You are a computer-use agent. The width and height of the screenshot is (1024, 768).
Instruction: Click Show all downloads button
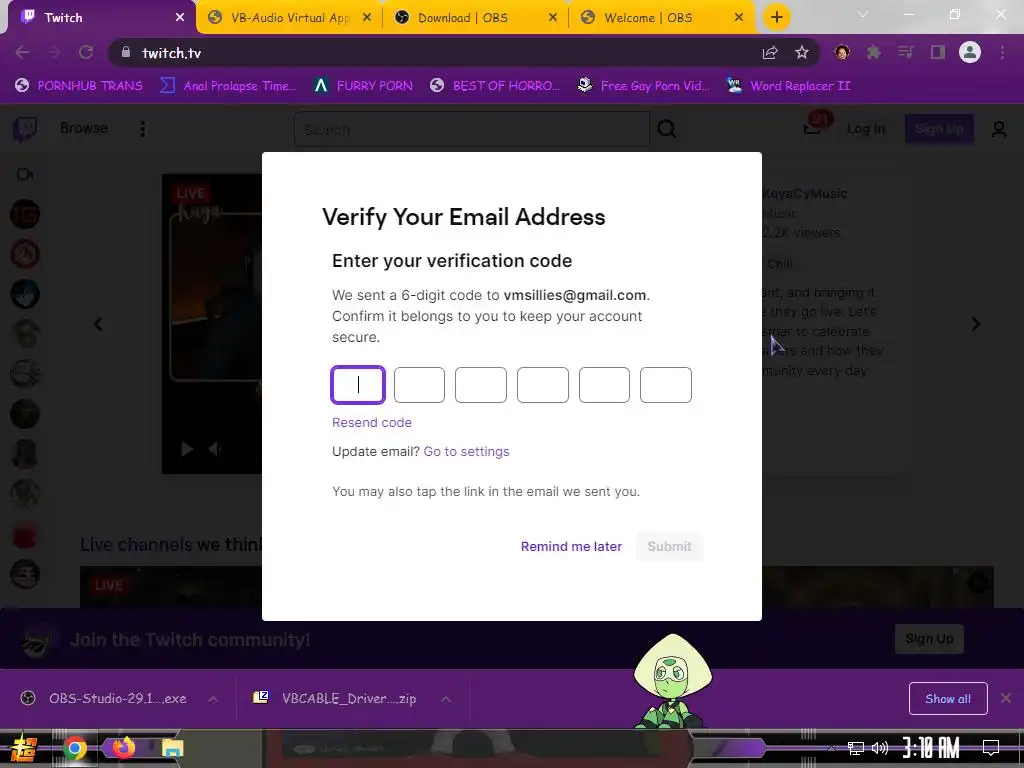click(948, 699)
